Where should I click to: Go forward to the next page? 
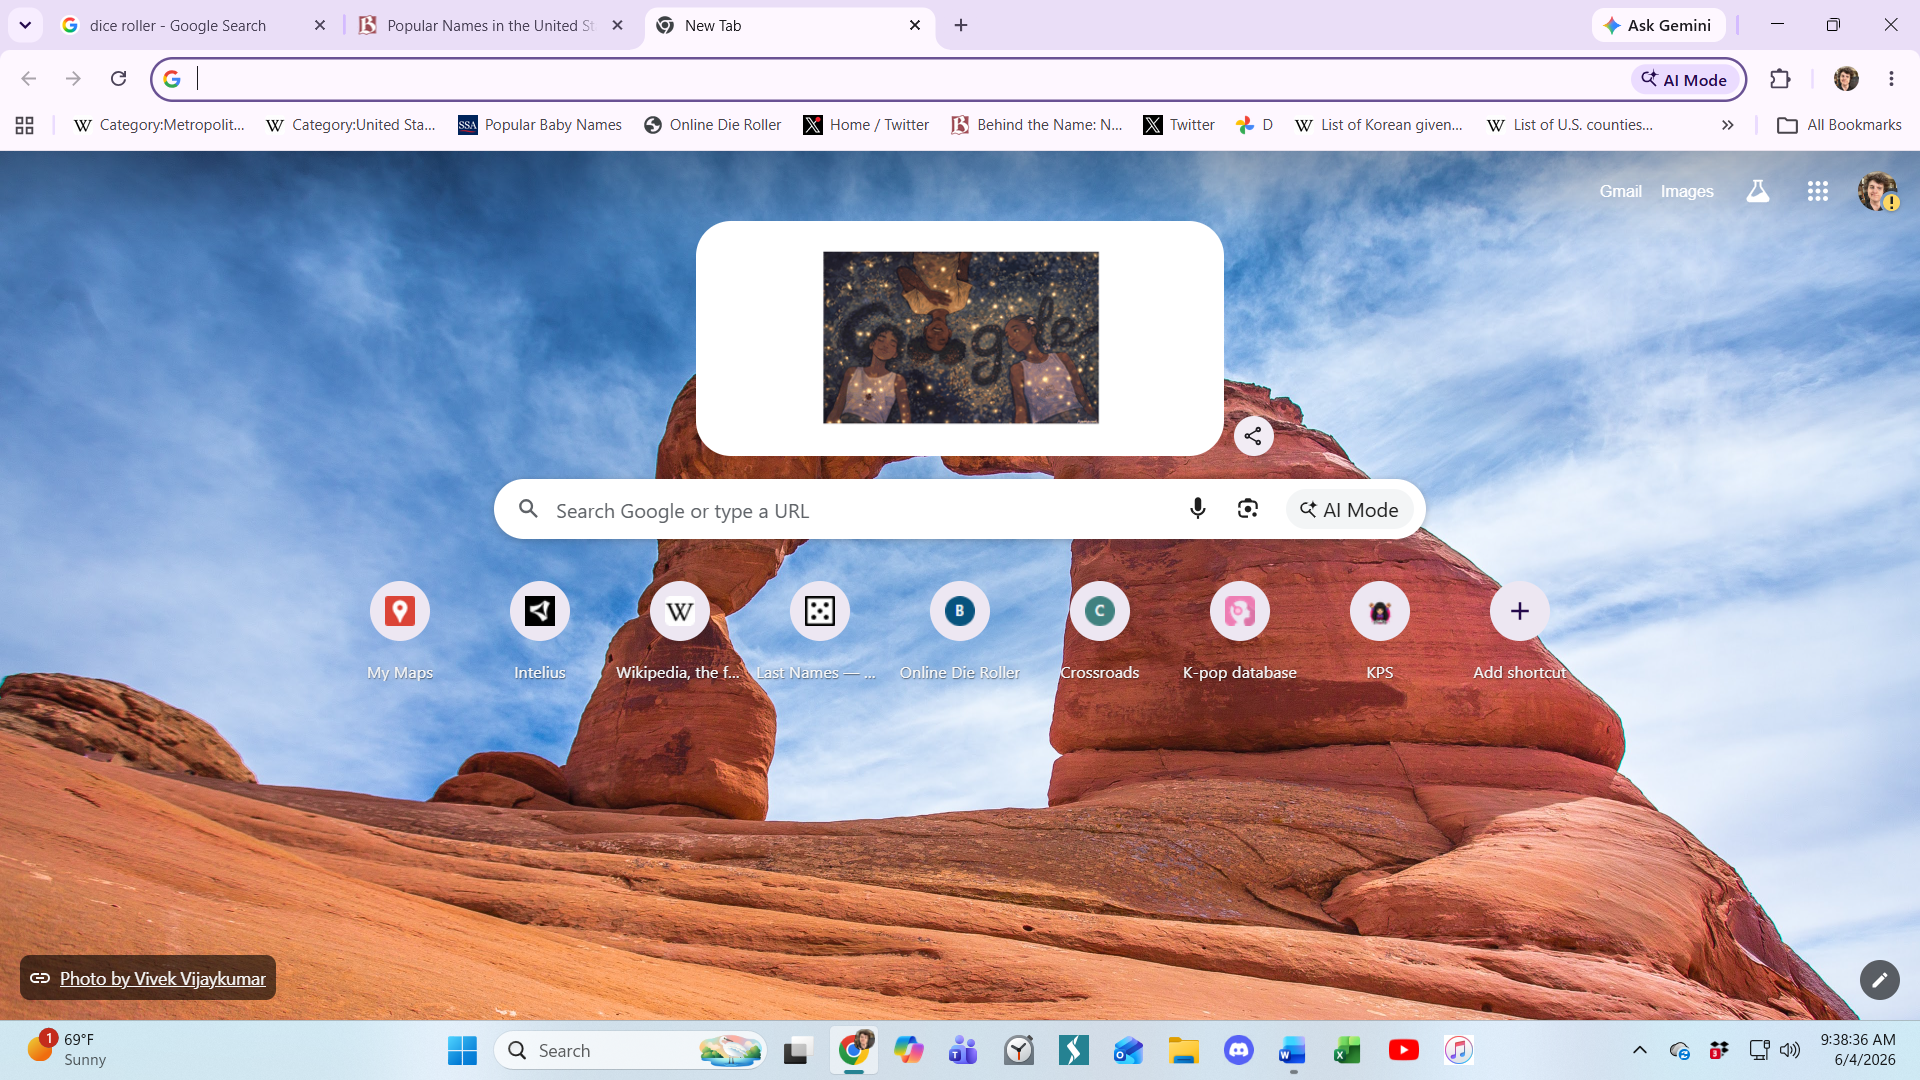click(x=73, y=79)
